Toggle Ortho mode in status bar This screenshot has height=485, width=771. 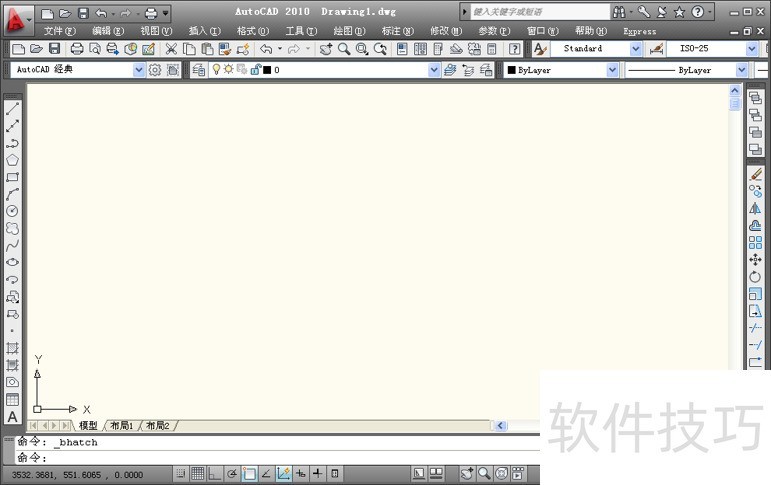(x=215, y=473)
